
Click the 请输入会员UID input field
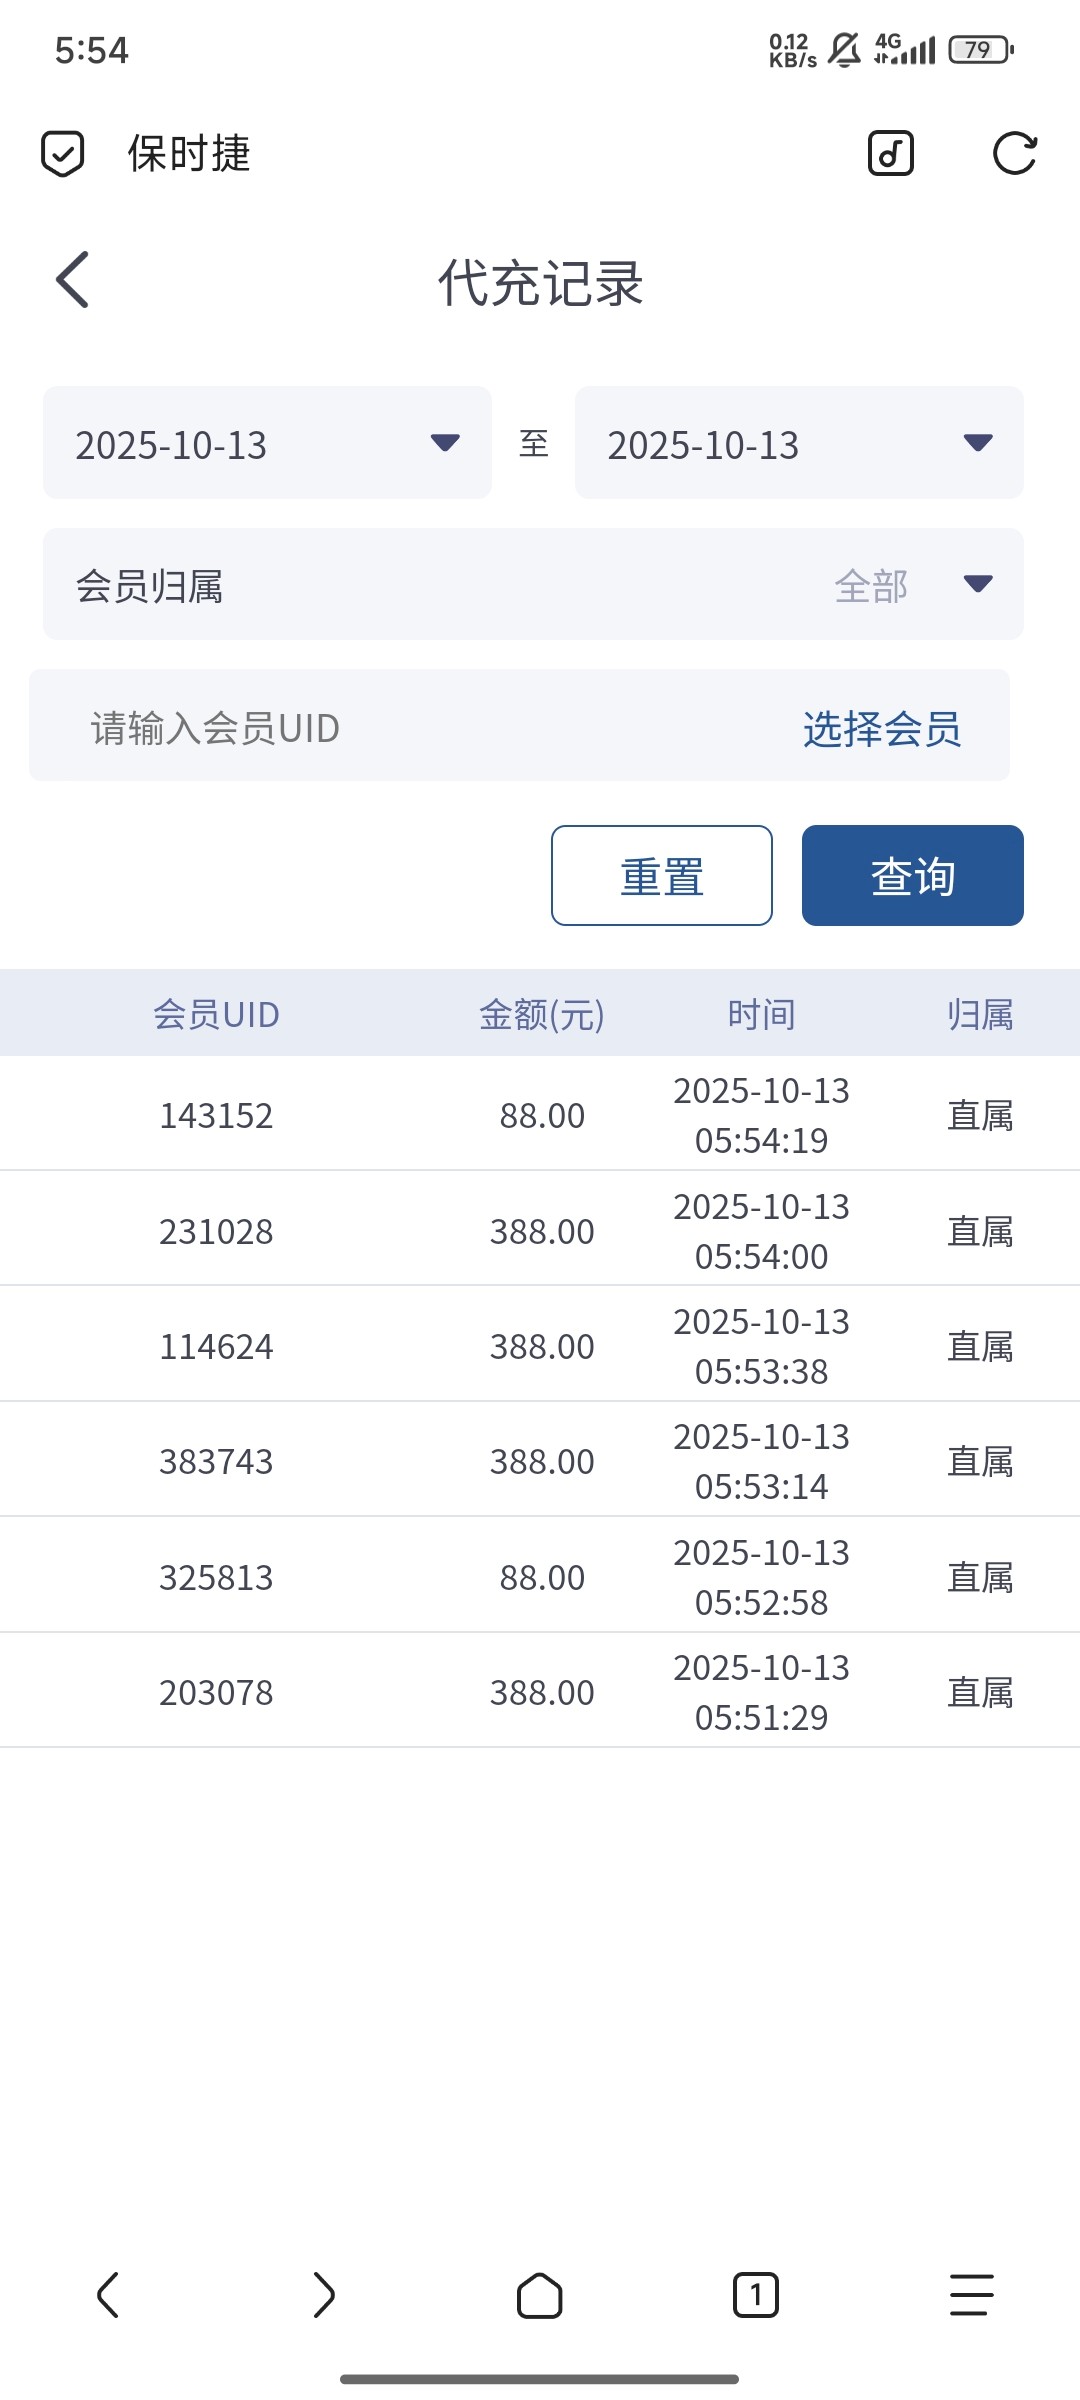point(400,727)
